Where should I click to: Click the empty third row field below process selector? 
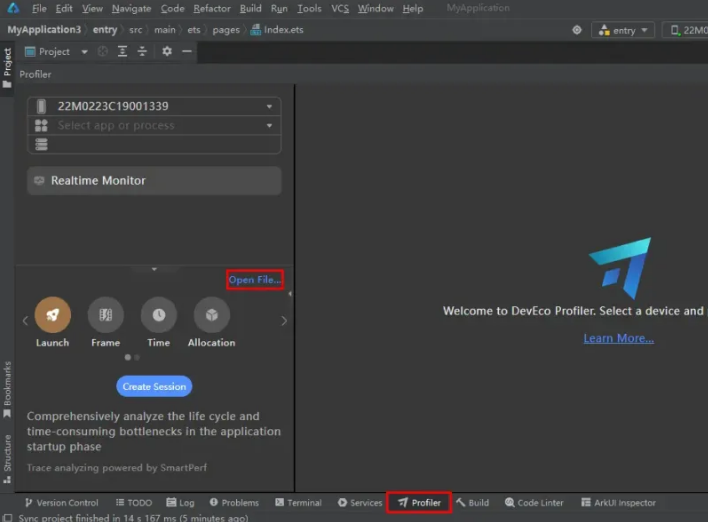[x=154, y=144]
